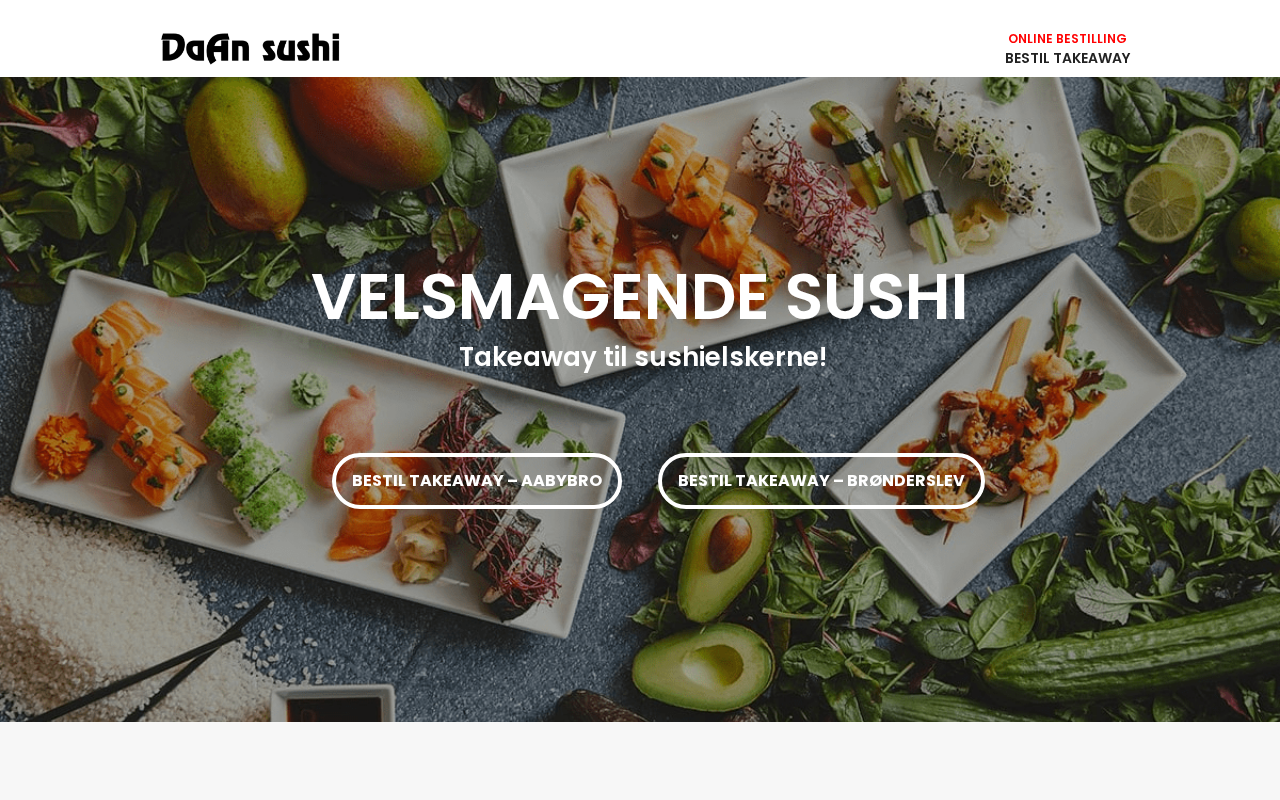Click the VELSMAGENDE SUSHI headline
The image size is (1280, 800).
pos(640,297)
